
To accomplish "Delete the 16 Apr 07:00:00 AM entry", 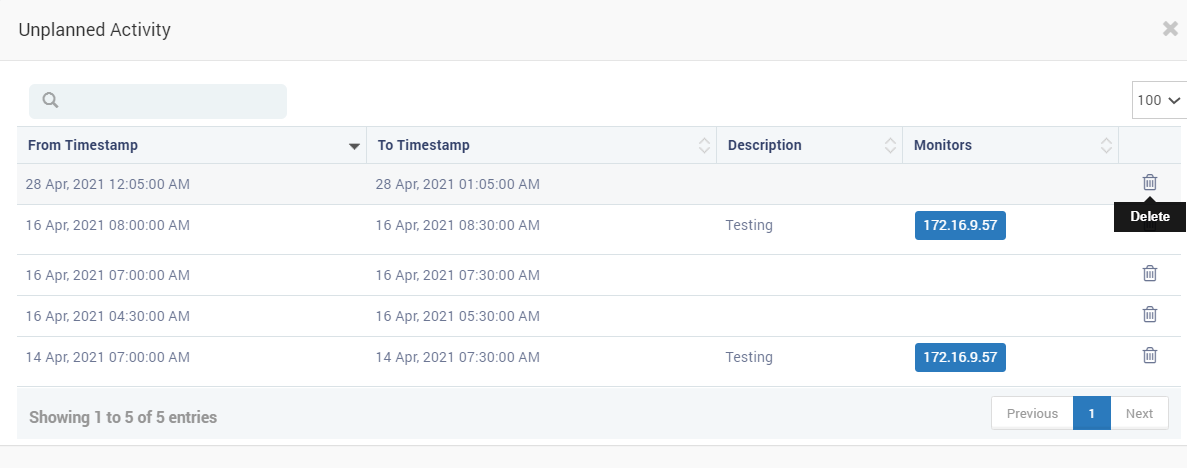I will point(1149,273).
